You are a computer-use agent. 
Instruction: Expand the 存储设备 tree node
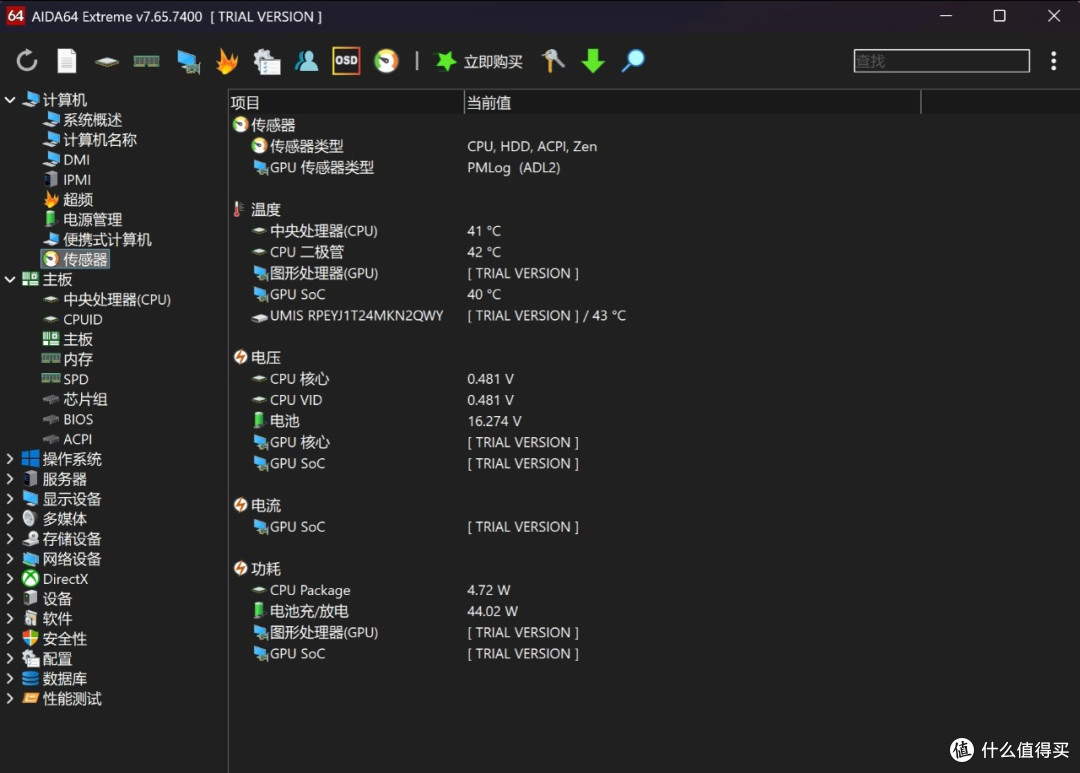coord(10,539)
